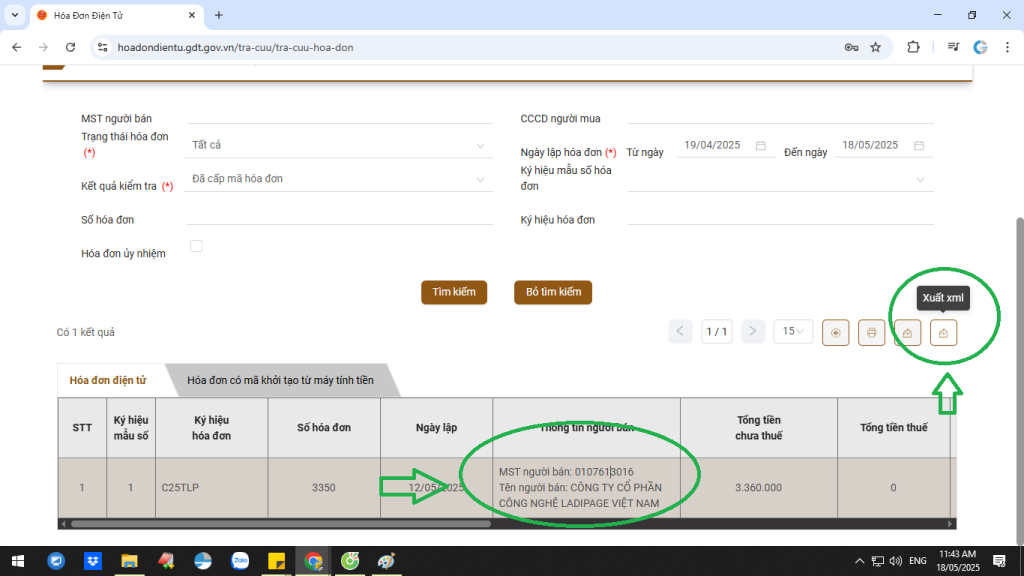Open Dropbox from taskbar
Image resolution: width=1024 pixels, height=576 pixels.
93,561
